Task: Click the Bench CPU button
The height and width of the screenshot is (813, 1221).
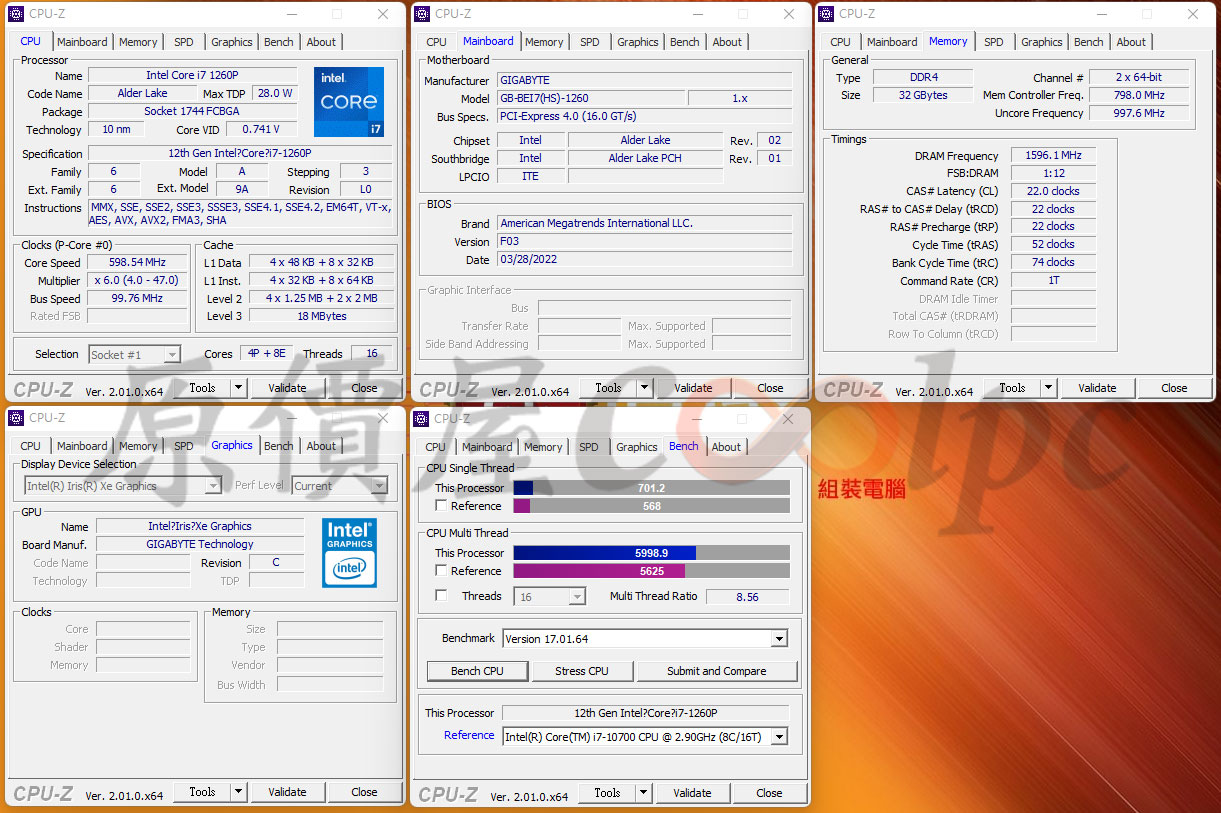Action: [x=477, y=671]
